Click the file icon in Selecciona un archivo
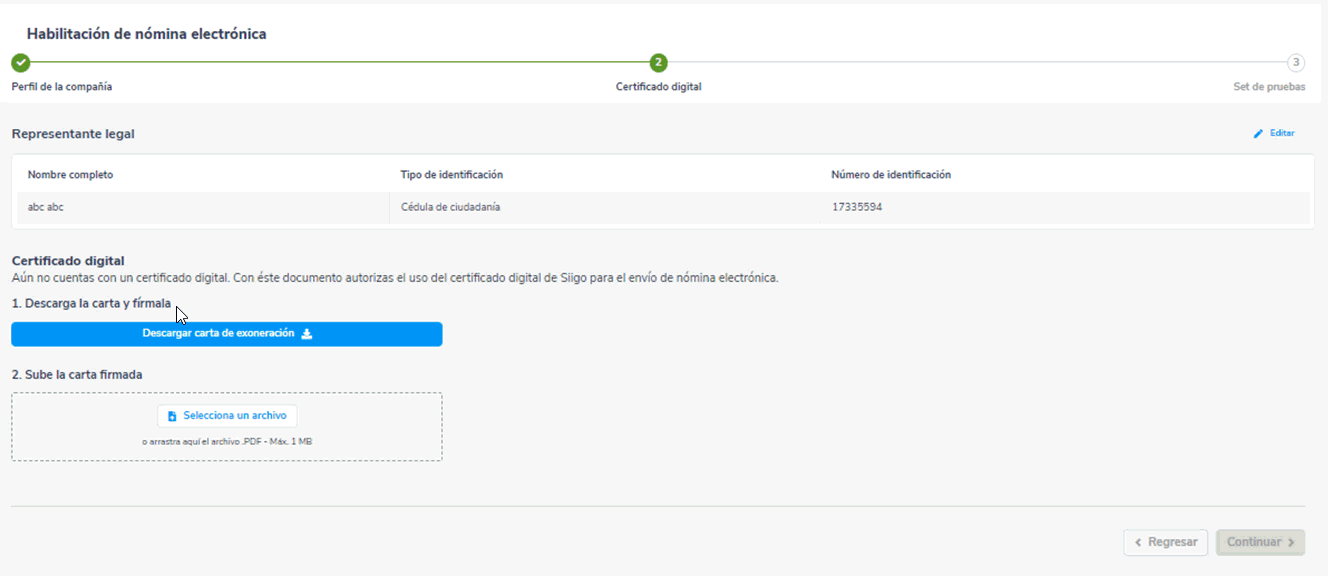 (172, 416)
